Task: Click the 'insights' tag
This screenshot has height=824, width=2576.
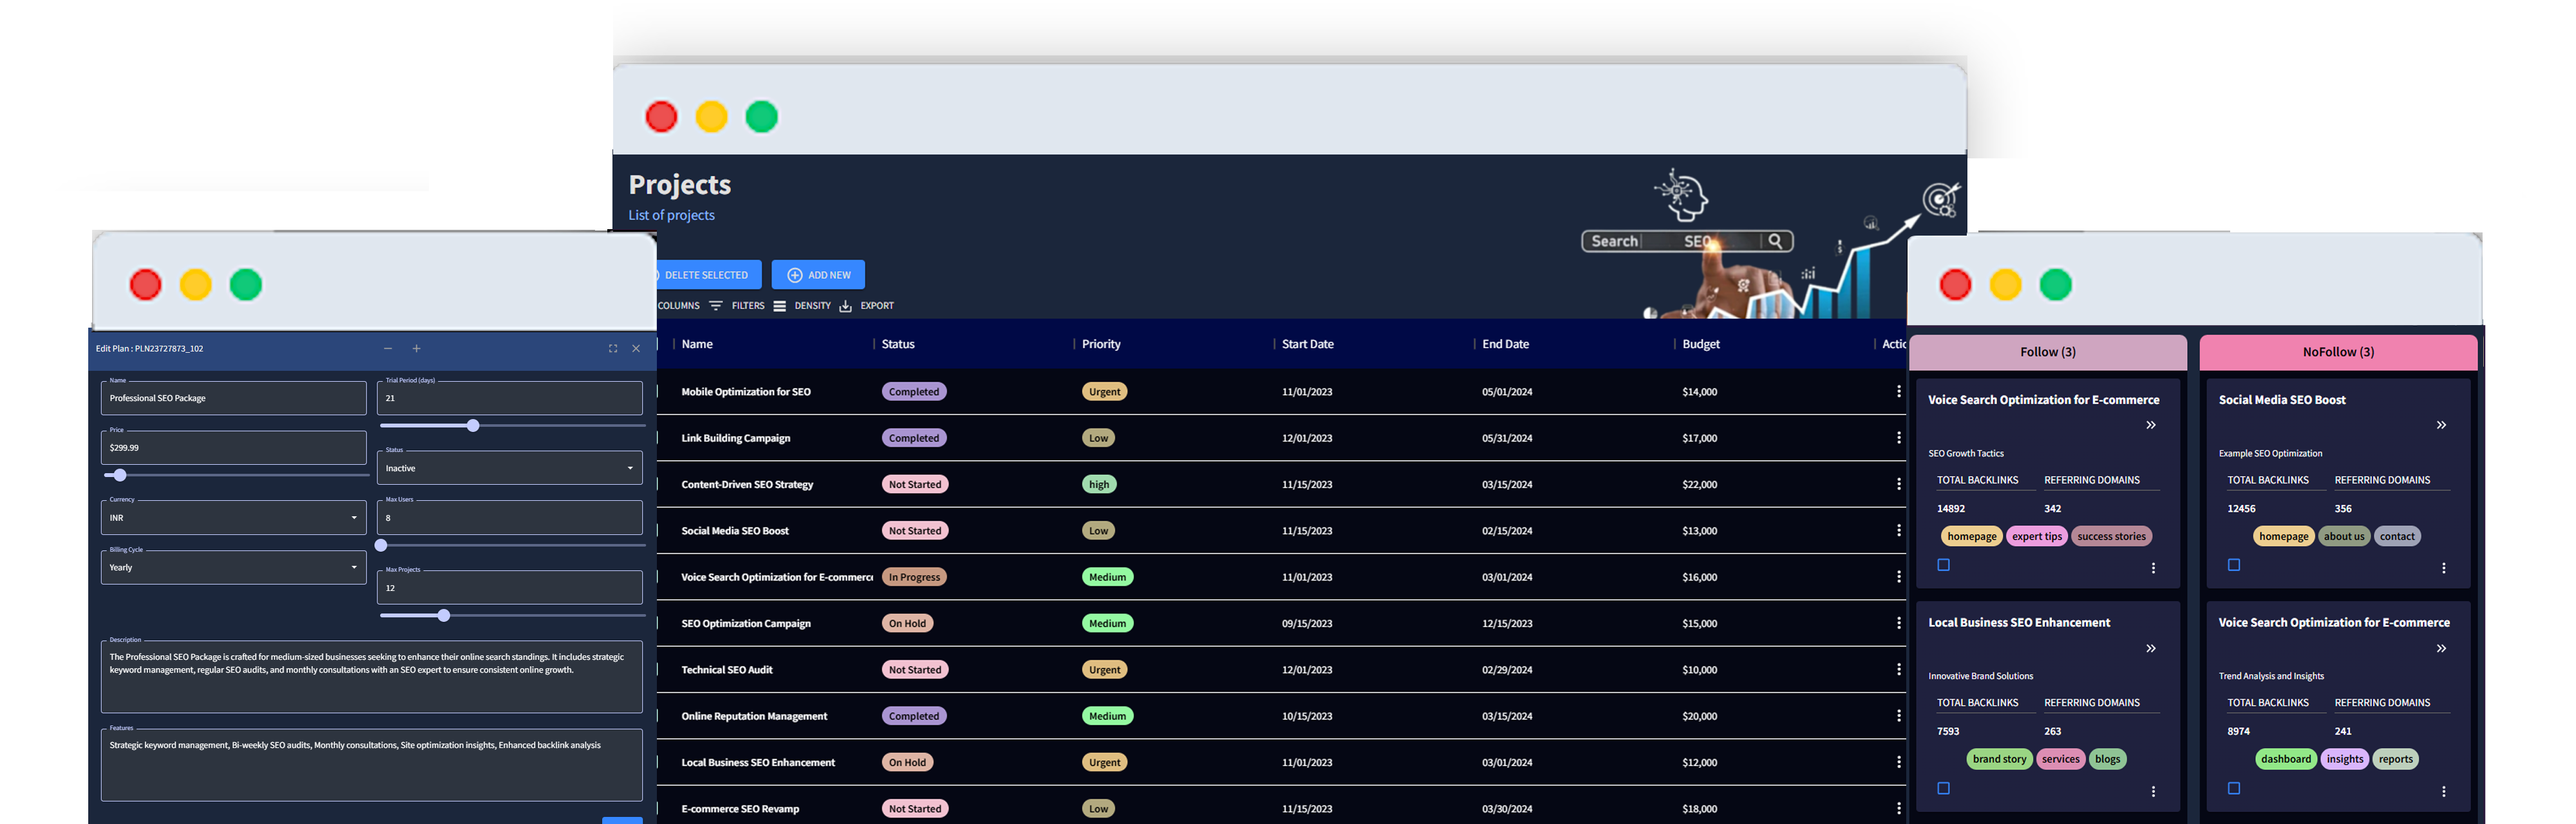Action: (x=2344, y=759)
